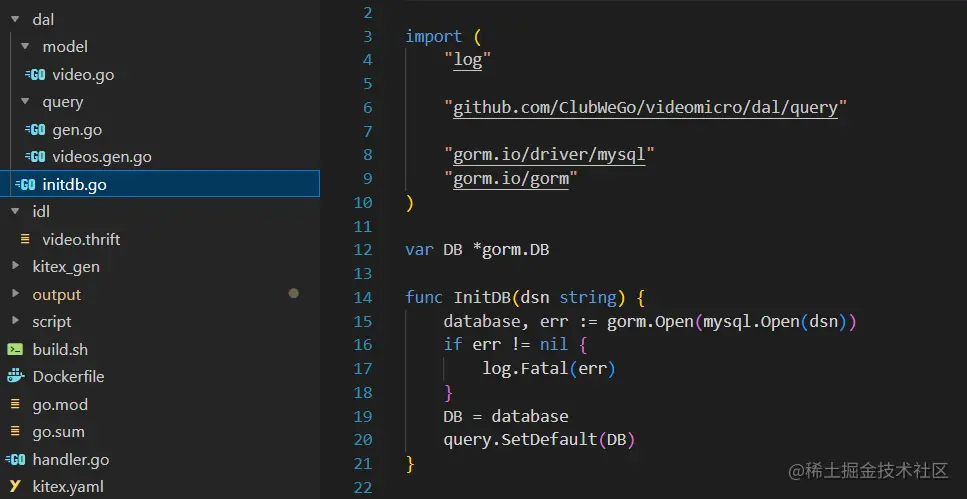Click "DB = database" on line 19

pos(506,416)
